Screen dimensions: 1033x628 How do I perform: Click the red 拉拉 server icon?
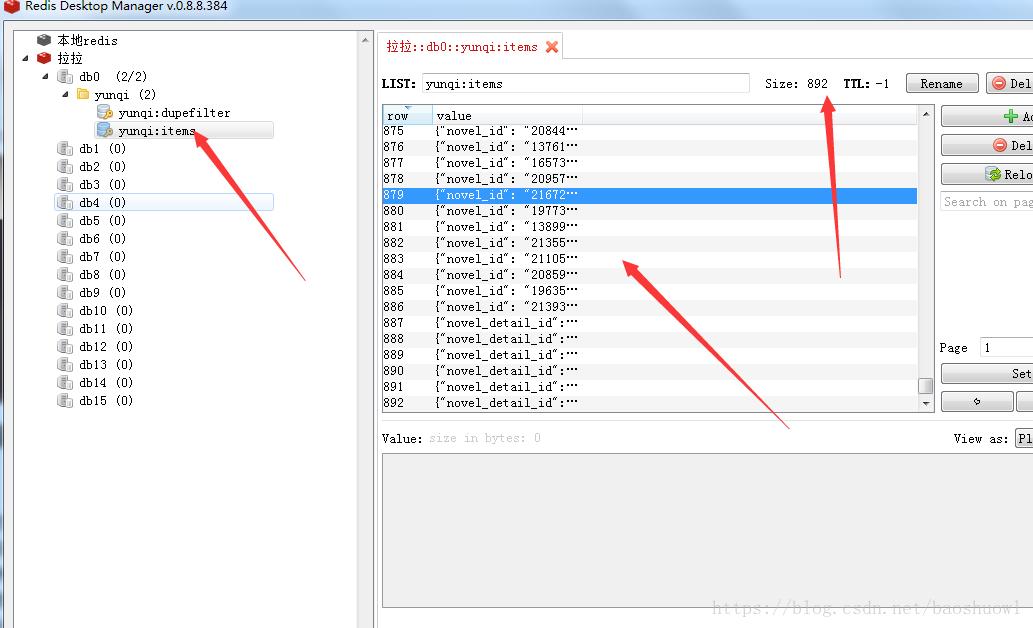click(x=44, y=58)
